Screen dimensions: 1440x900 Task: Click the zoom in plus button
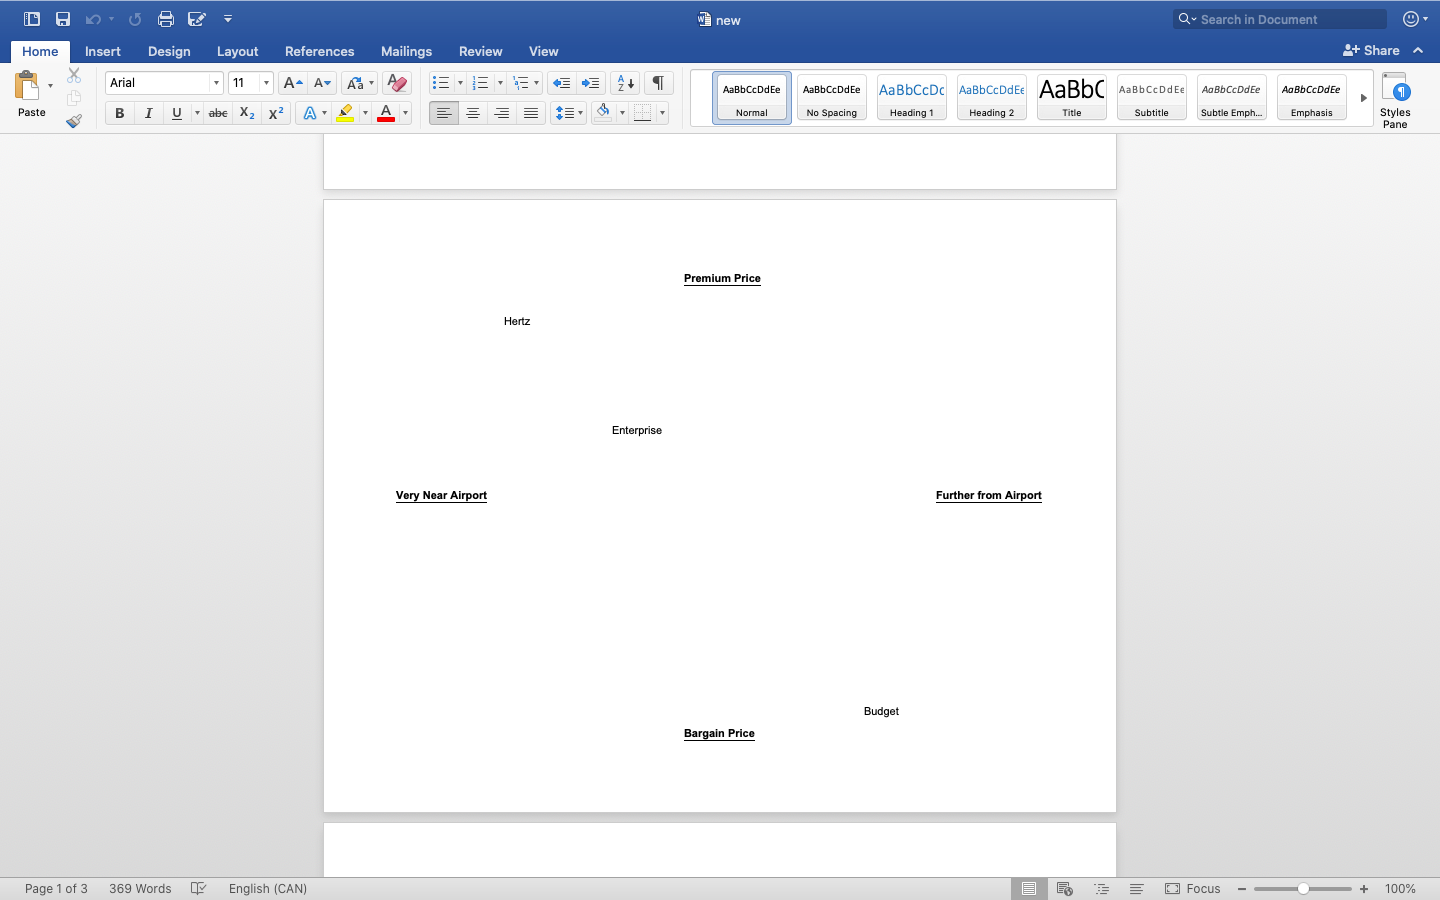[x=1364, y=888]
